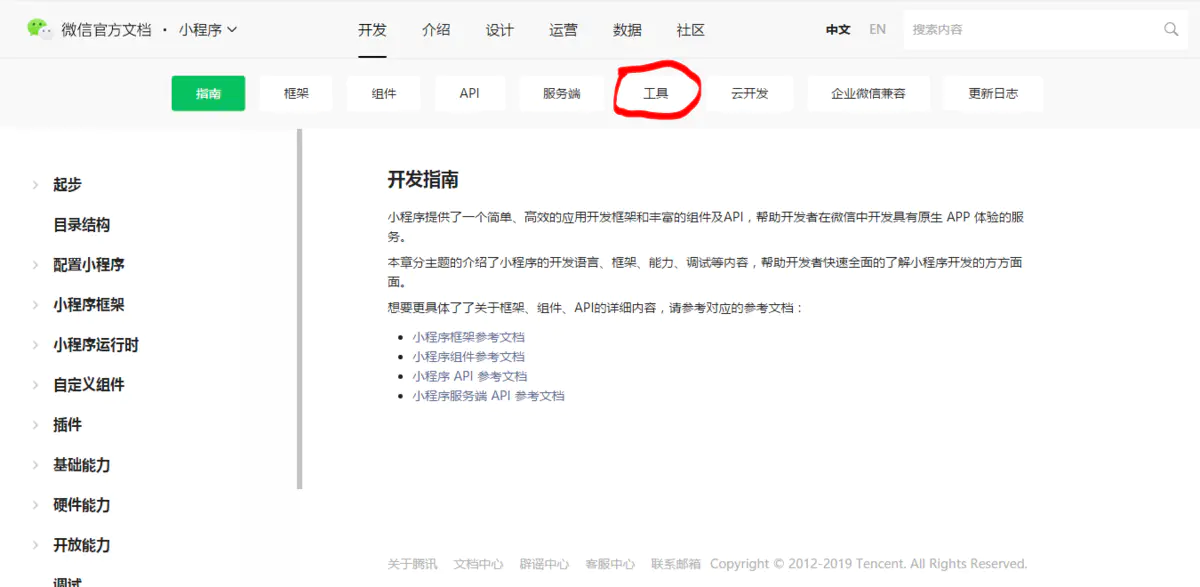Image resolution: width=1200 pixels, height=587 pixels.
Task: Select the 组件 sub-navigation button
Action: point(383,93)
